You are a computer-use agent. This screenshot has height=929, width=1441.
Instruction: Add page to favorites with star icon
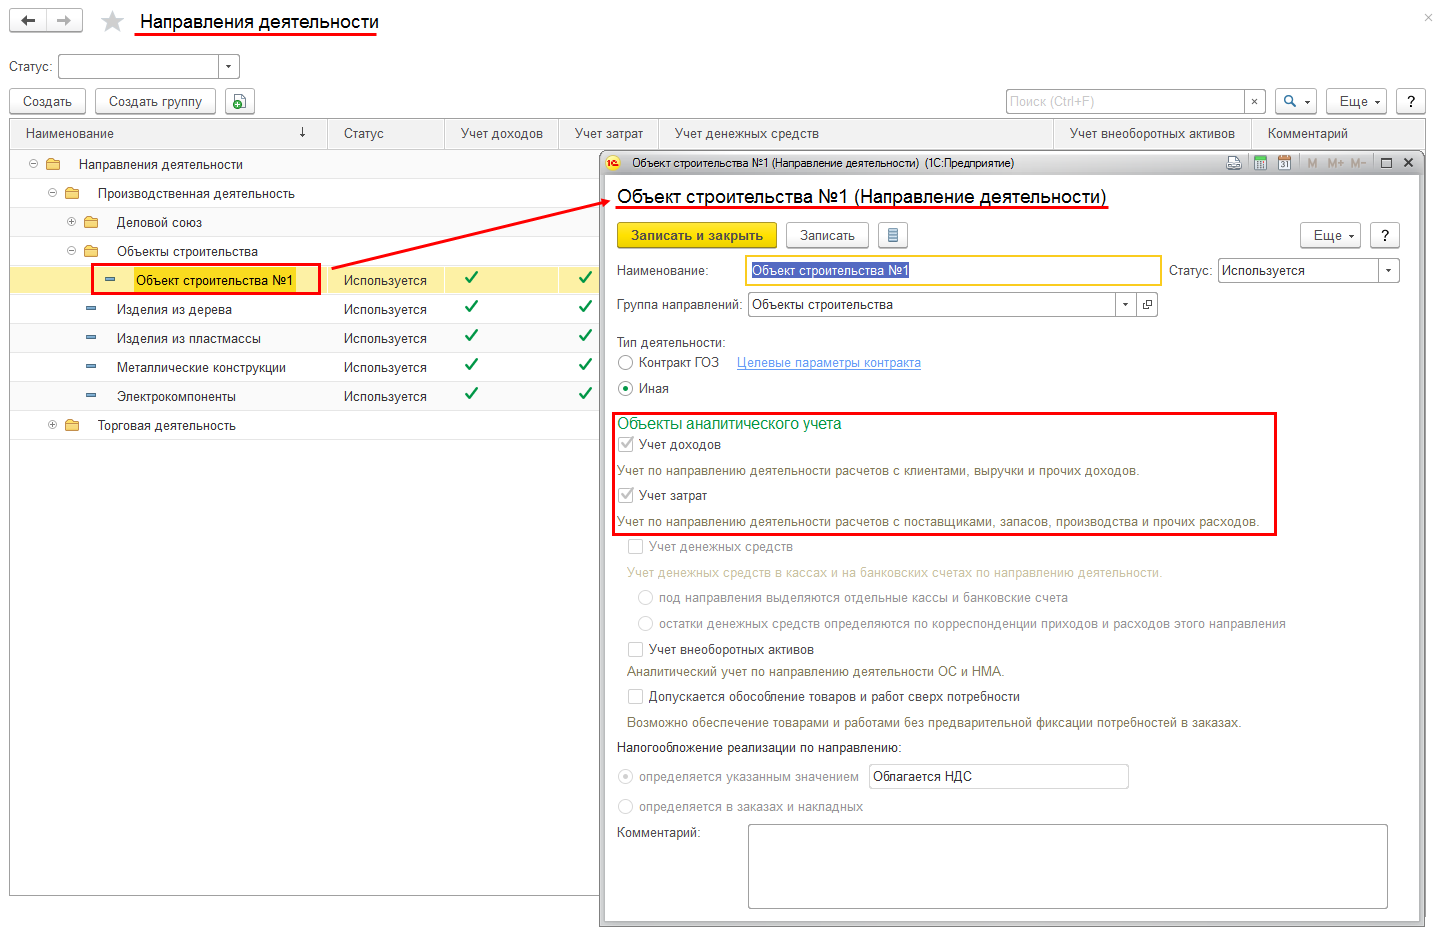[113, 21]
